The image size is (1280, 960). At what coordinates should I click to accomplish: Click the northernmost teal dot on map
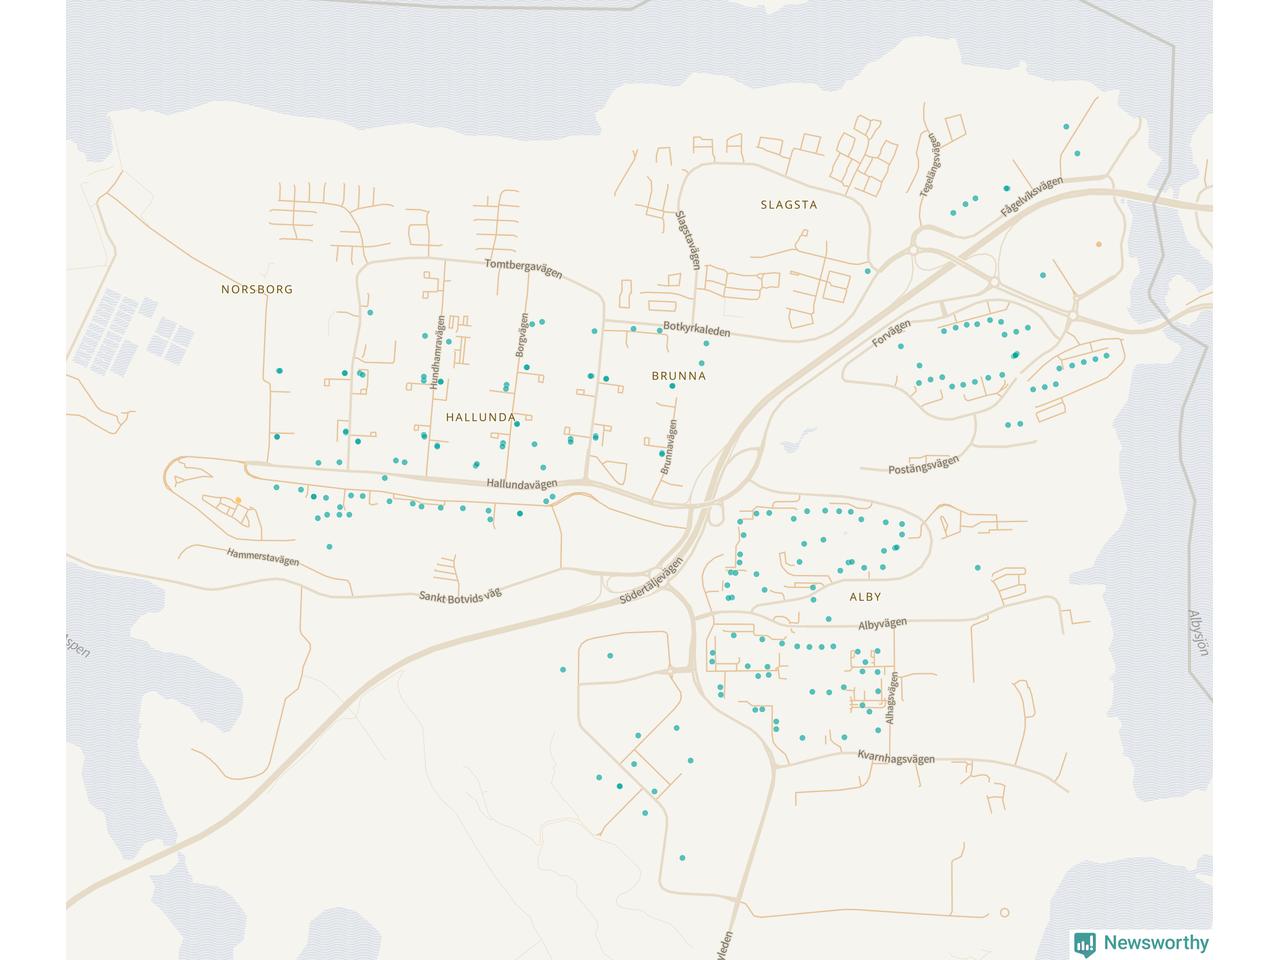pyautogui.click(x=1066, y=127)
